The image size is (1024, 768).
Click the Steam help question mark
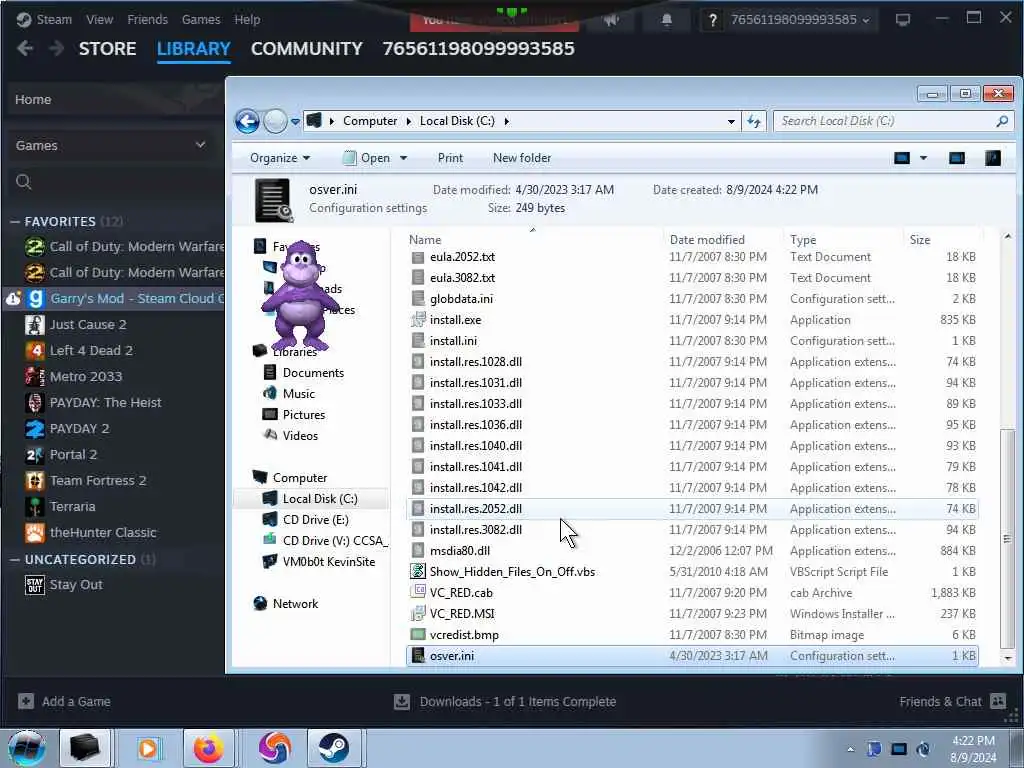tap(712, 20)
